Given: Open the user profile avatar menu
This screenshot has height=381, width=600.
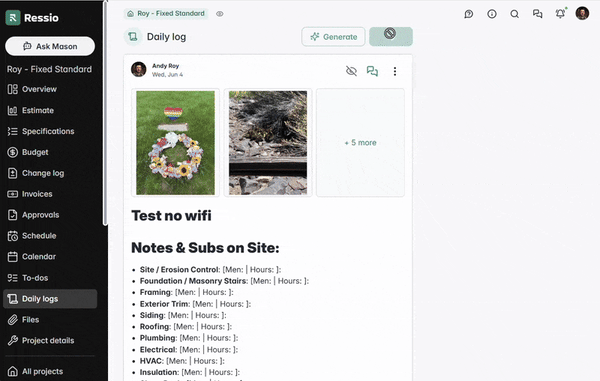Looking at the screenshot, I should tap(582, 13).
